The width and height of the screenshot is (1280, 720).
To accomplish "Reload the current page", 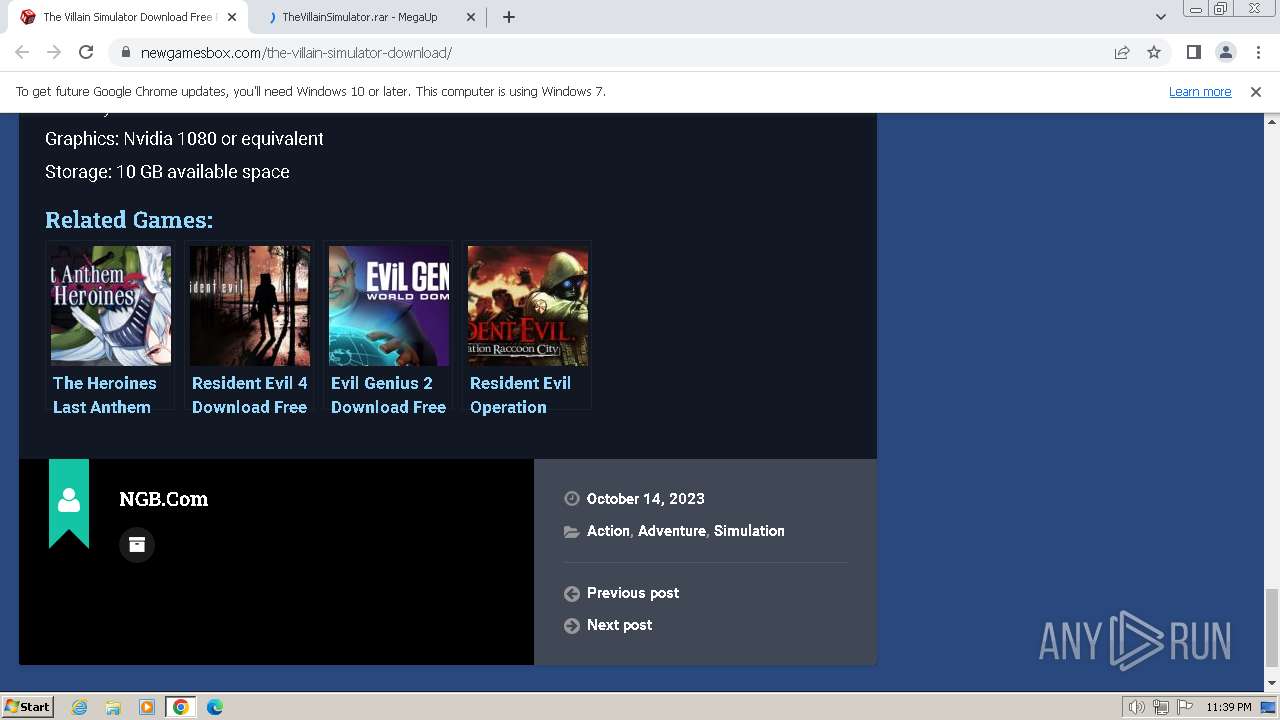I will [x=86, y=53].
